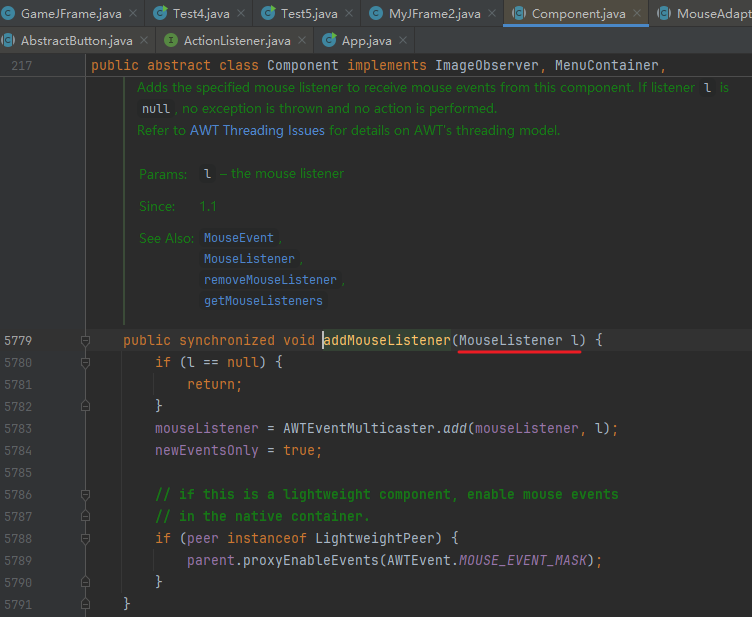Close the GameJFrame.java tab
The image size is (752, 617).
133,13
